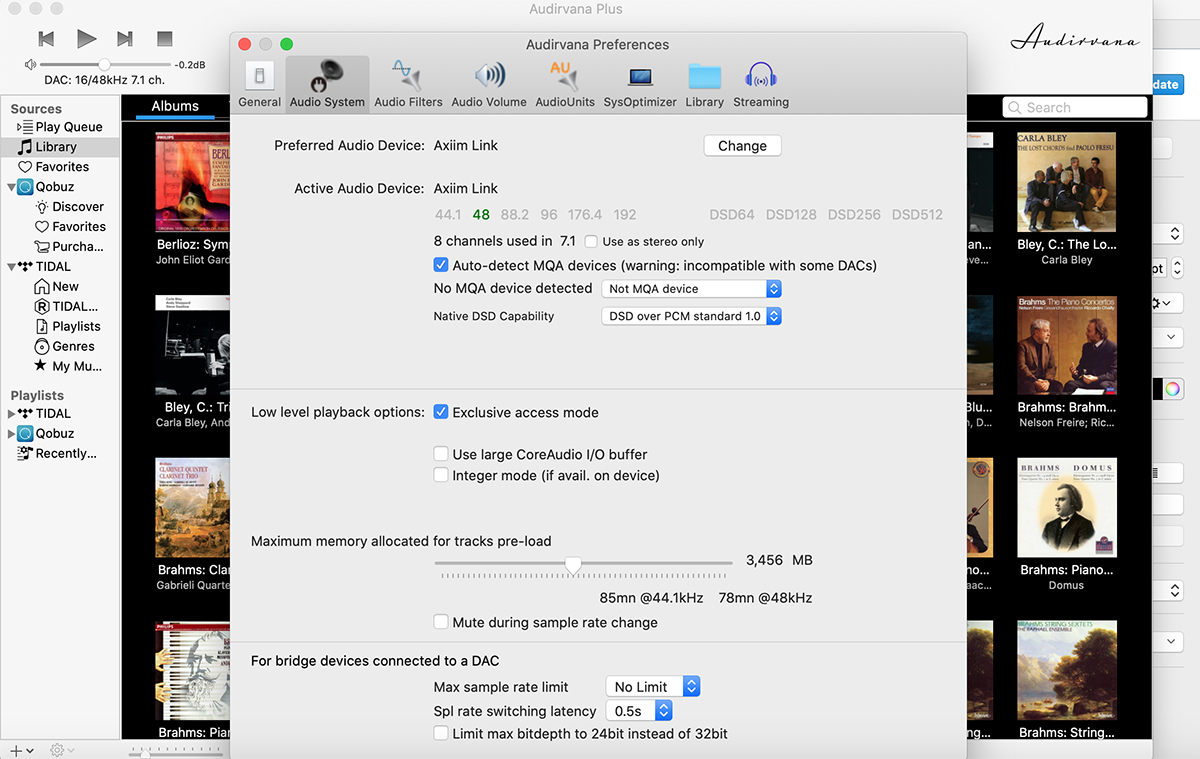
Task: Click the Search field
Action: (x=1075, y=107)
